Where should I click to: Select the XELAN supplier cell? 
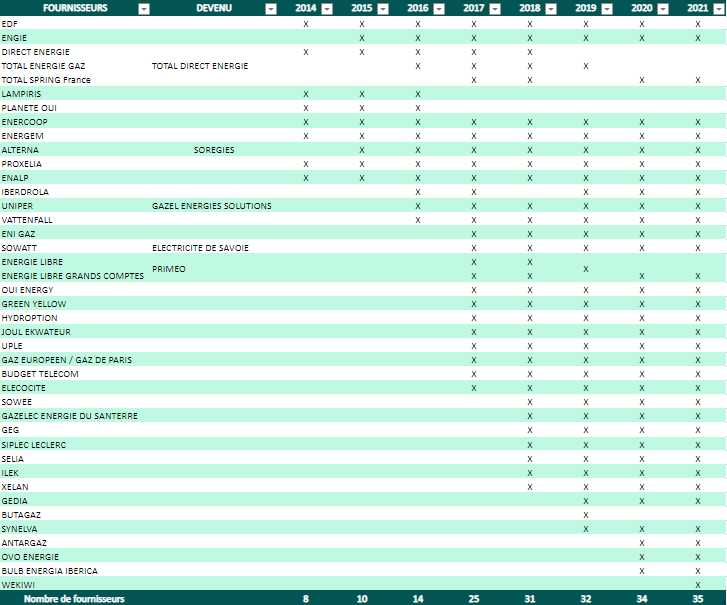[x=75, y=487]
